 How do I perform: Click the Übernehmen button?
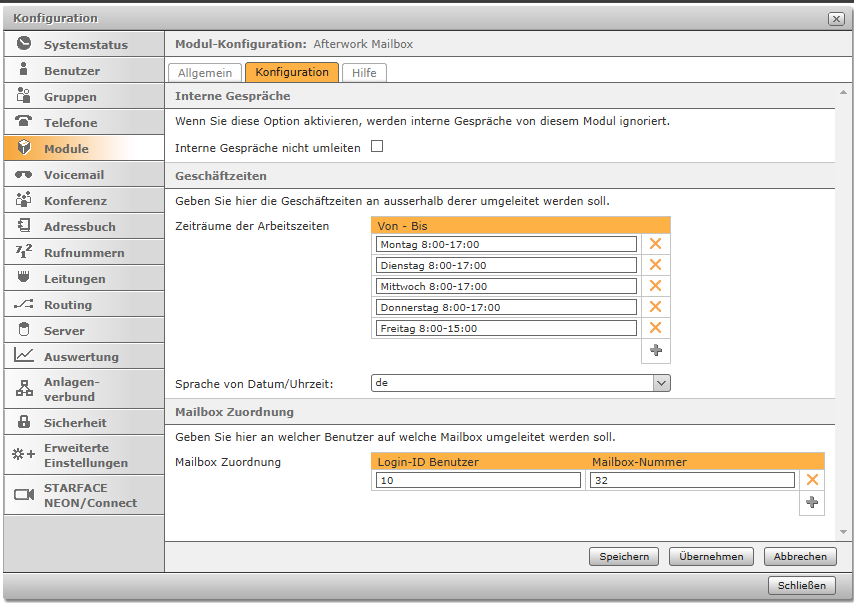point(711,557)
